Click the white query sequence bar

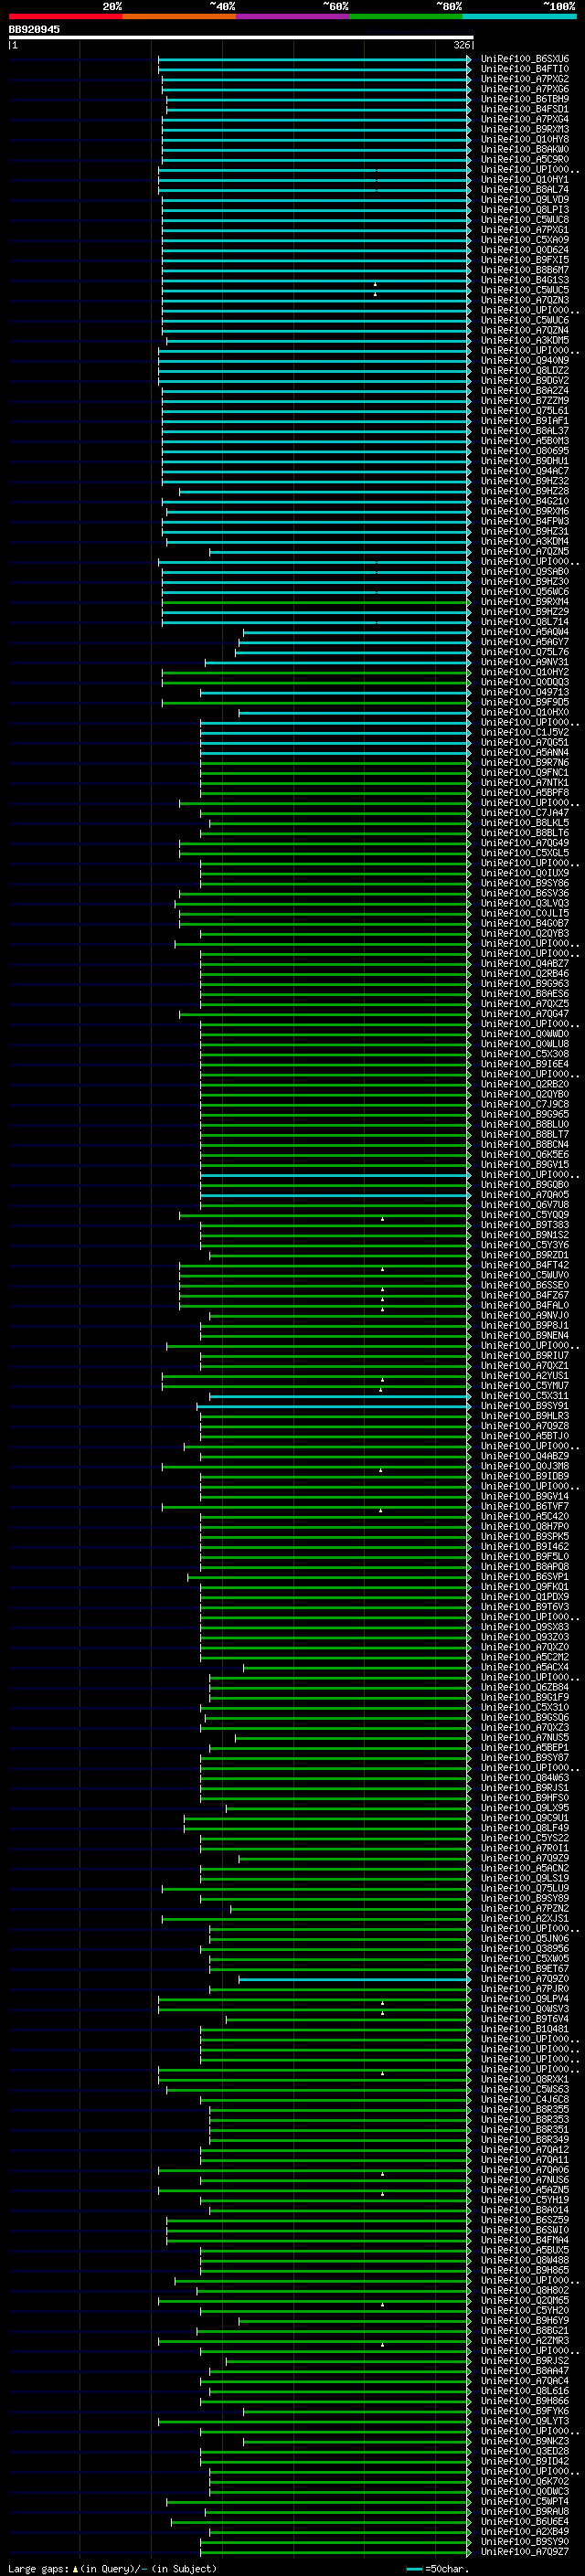click(x=241, y=37)
